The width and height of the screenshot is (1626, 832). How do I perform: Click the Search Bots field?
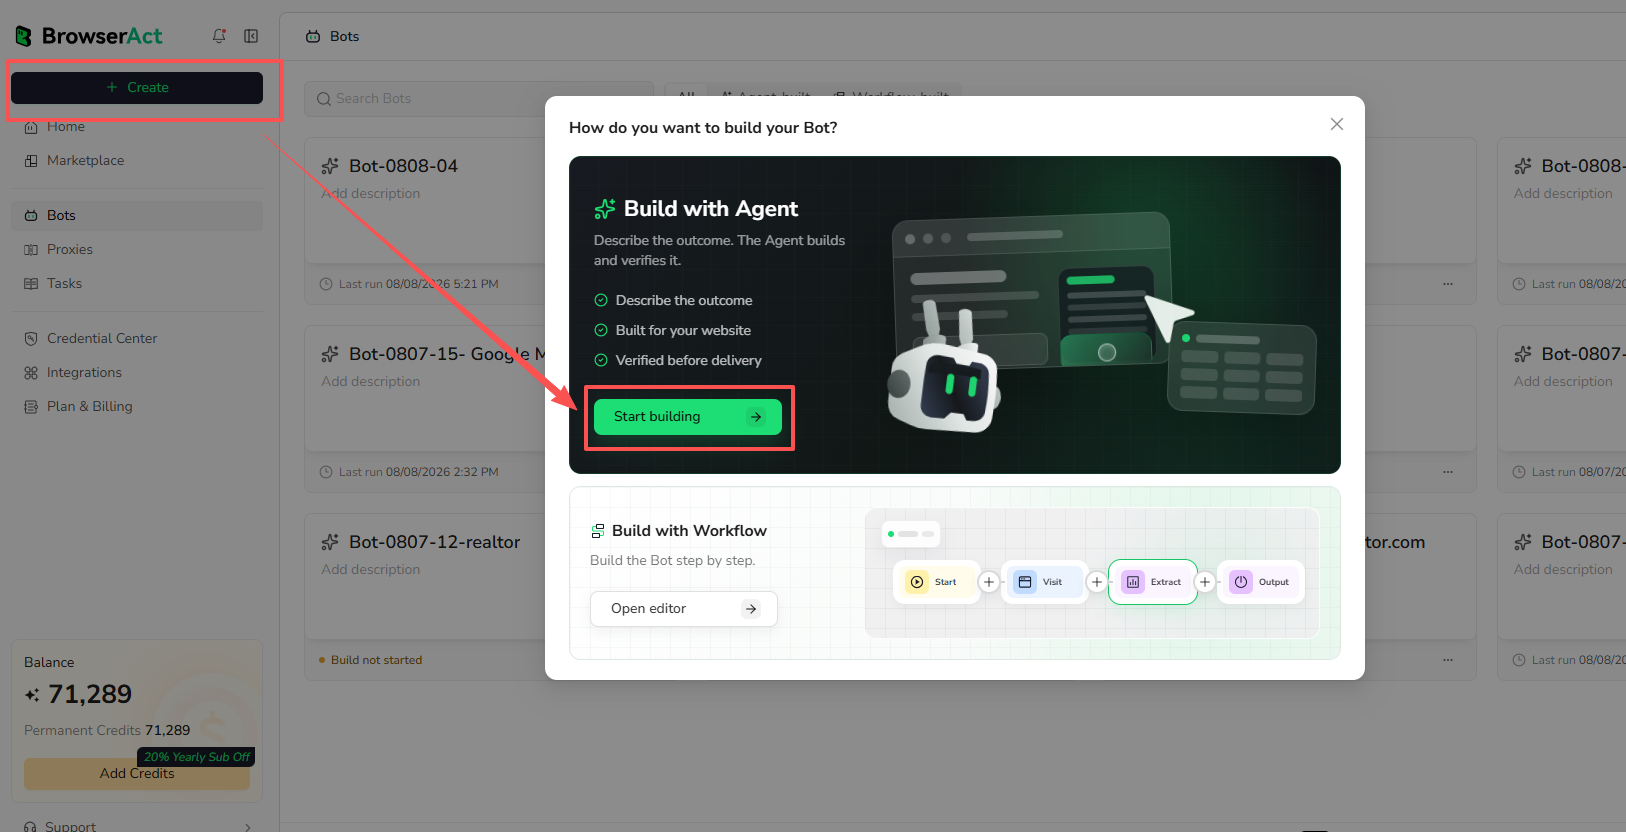(x=479, y=98)
